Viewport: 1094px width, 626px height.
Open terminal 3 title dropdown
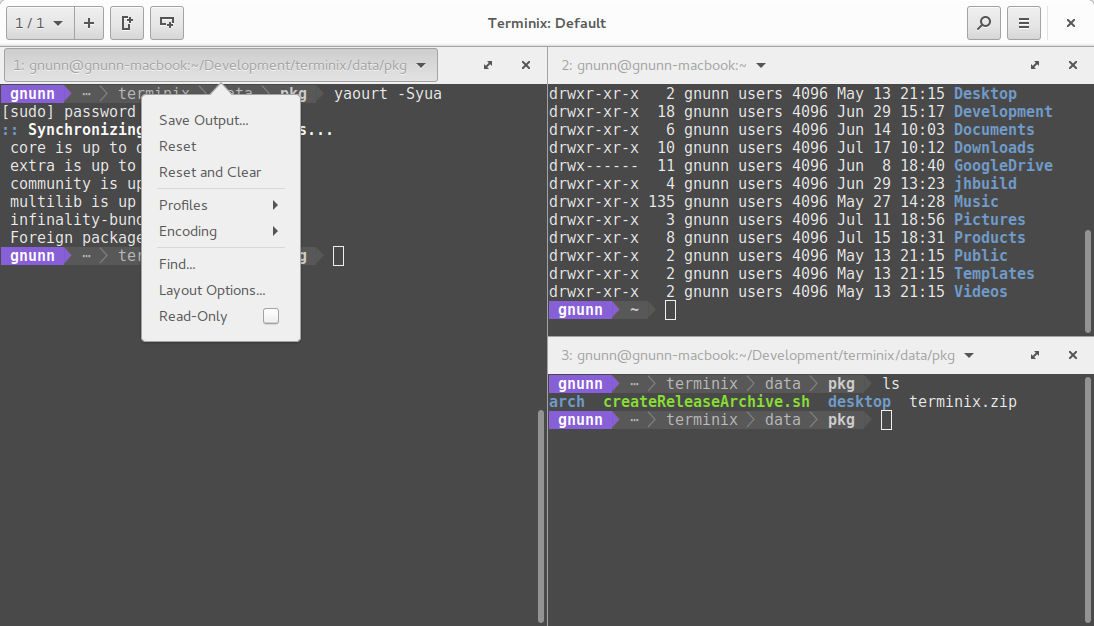click(967, 354)
